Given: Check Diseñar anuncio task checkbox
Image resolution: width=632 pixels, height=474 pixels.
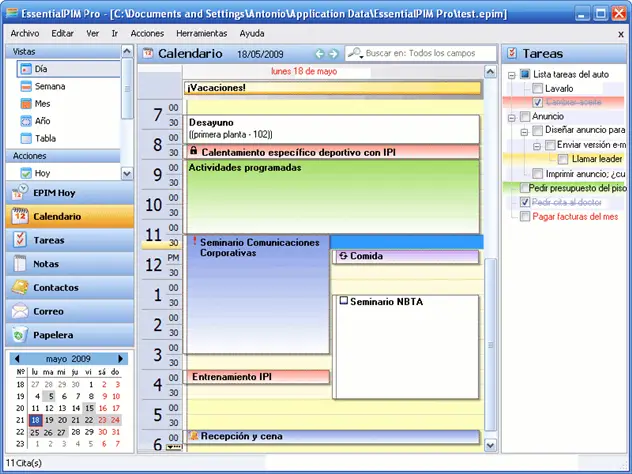Looking at the screenshot, I should click(537, 130).
